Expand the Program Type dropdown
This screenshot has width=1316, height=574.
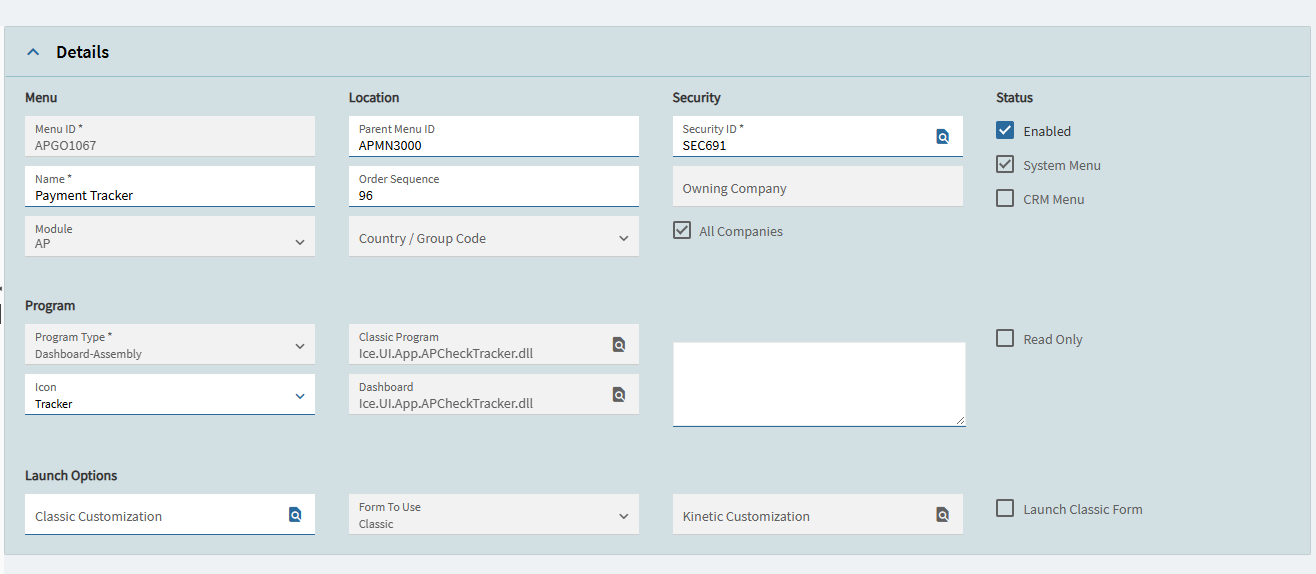tap(170, 344)
